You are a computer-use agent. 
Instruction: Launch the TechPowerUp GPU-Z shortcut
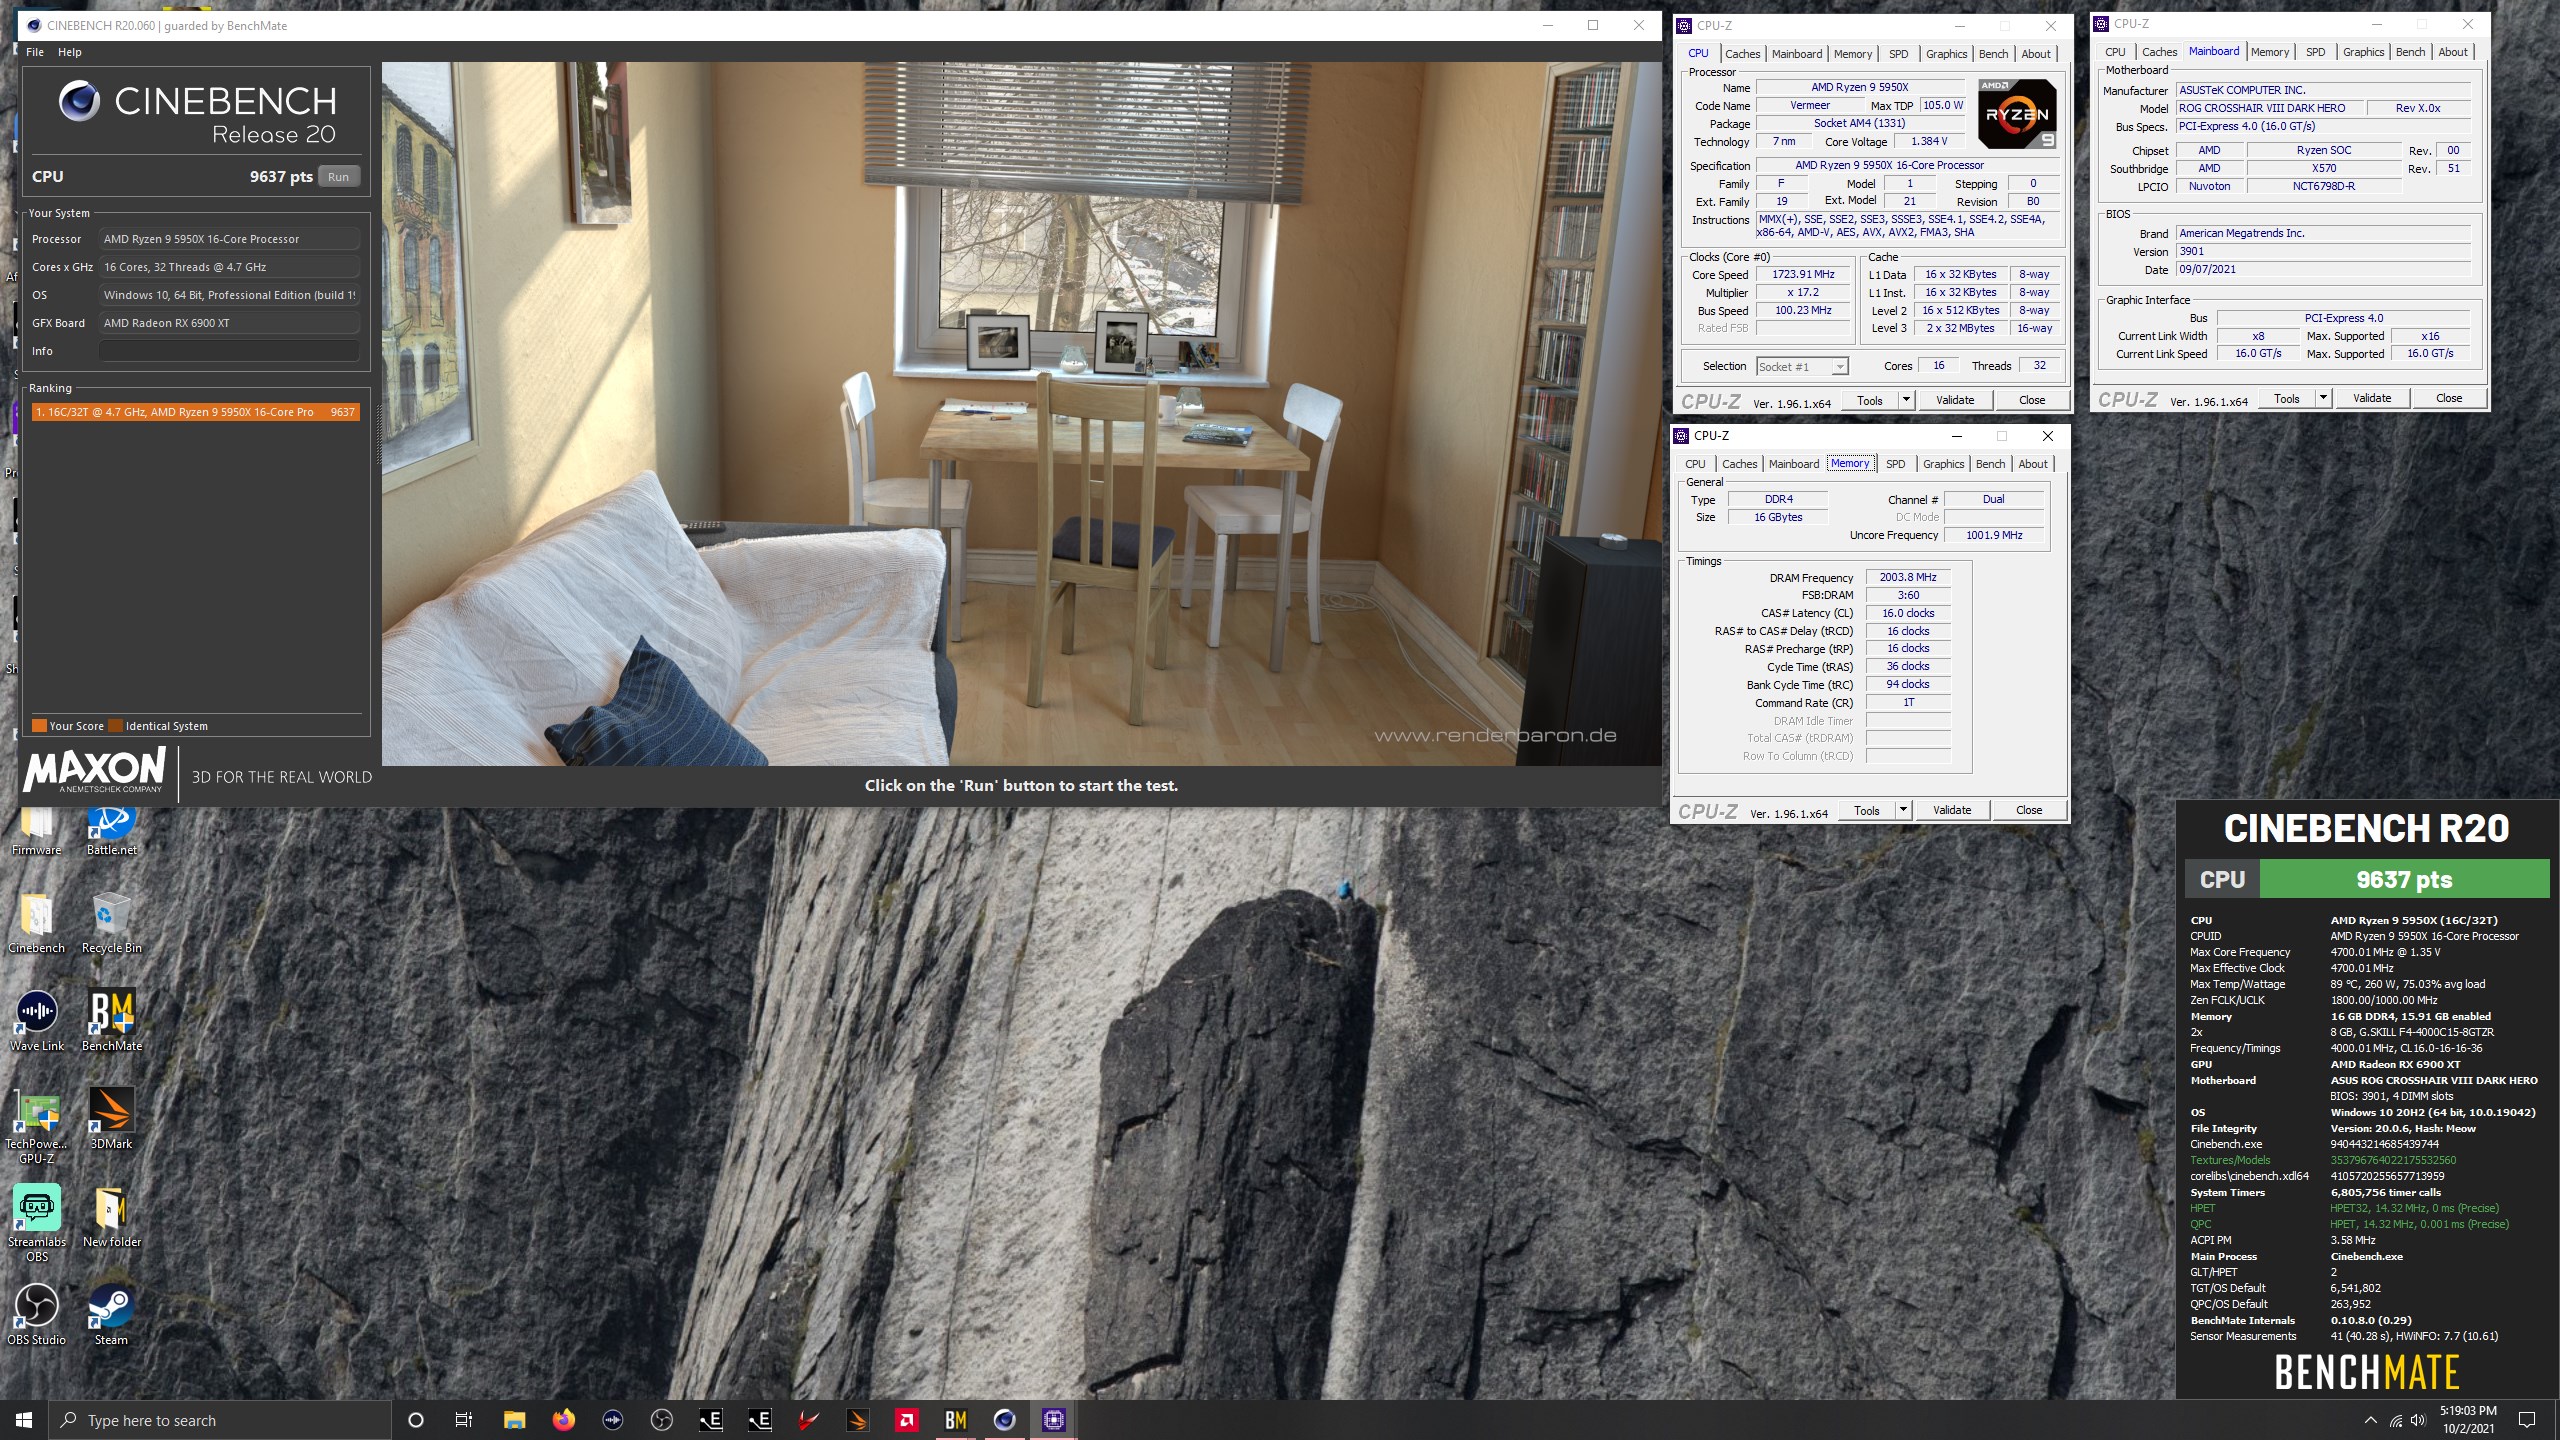pyautogui.click(x=37, y=1125)
